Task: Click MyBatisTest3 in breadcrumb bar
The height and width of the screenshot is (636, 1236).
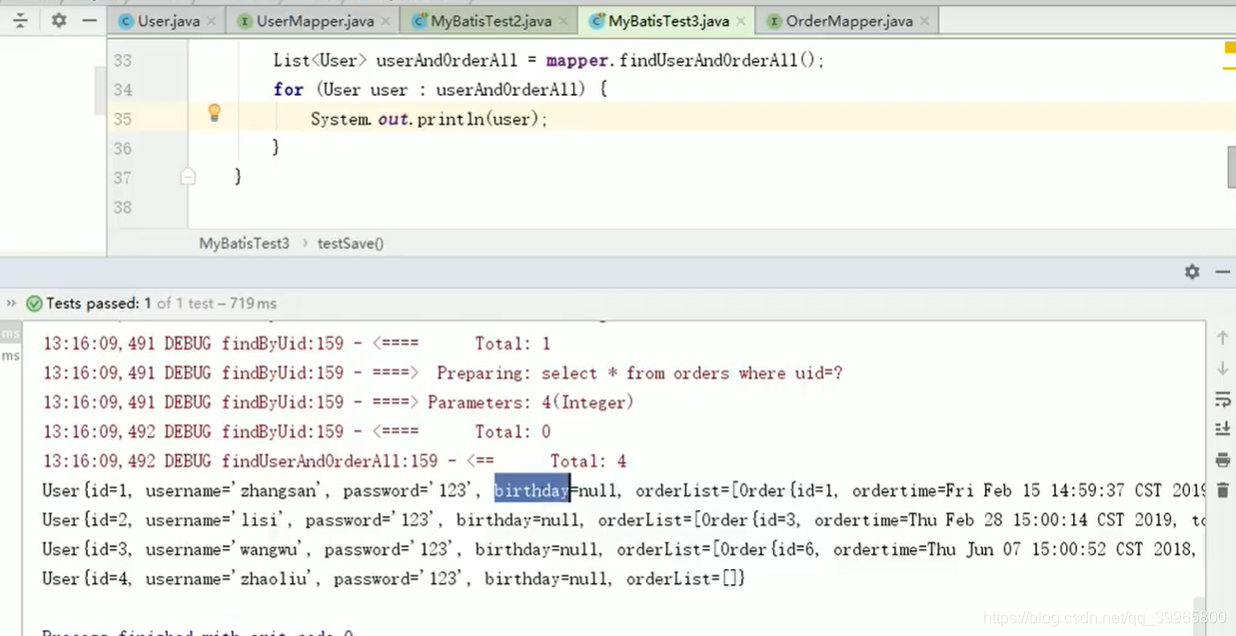Action: point(244,243)
